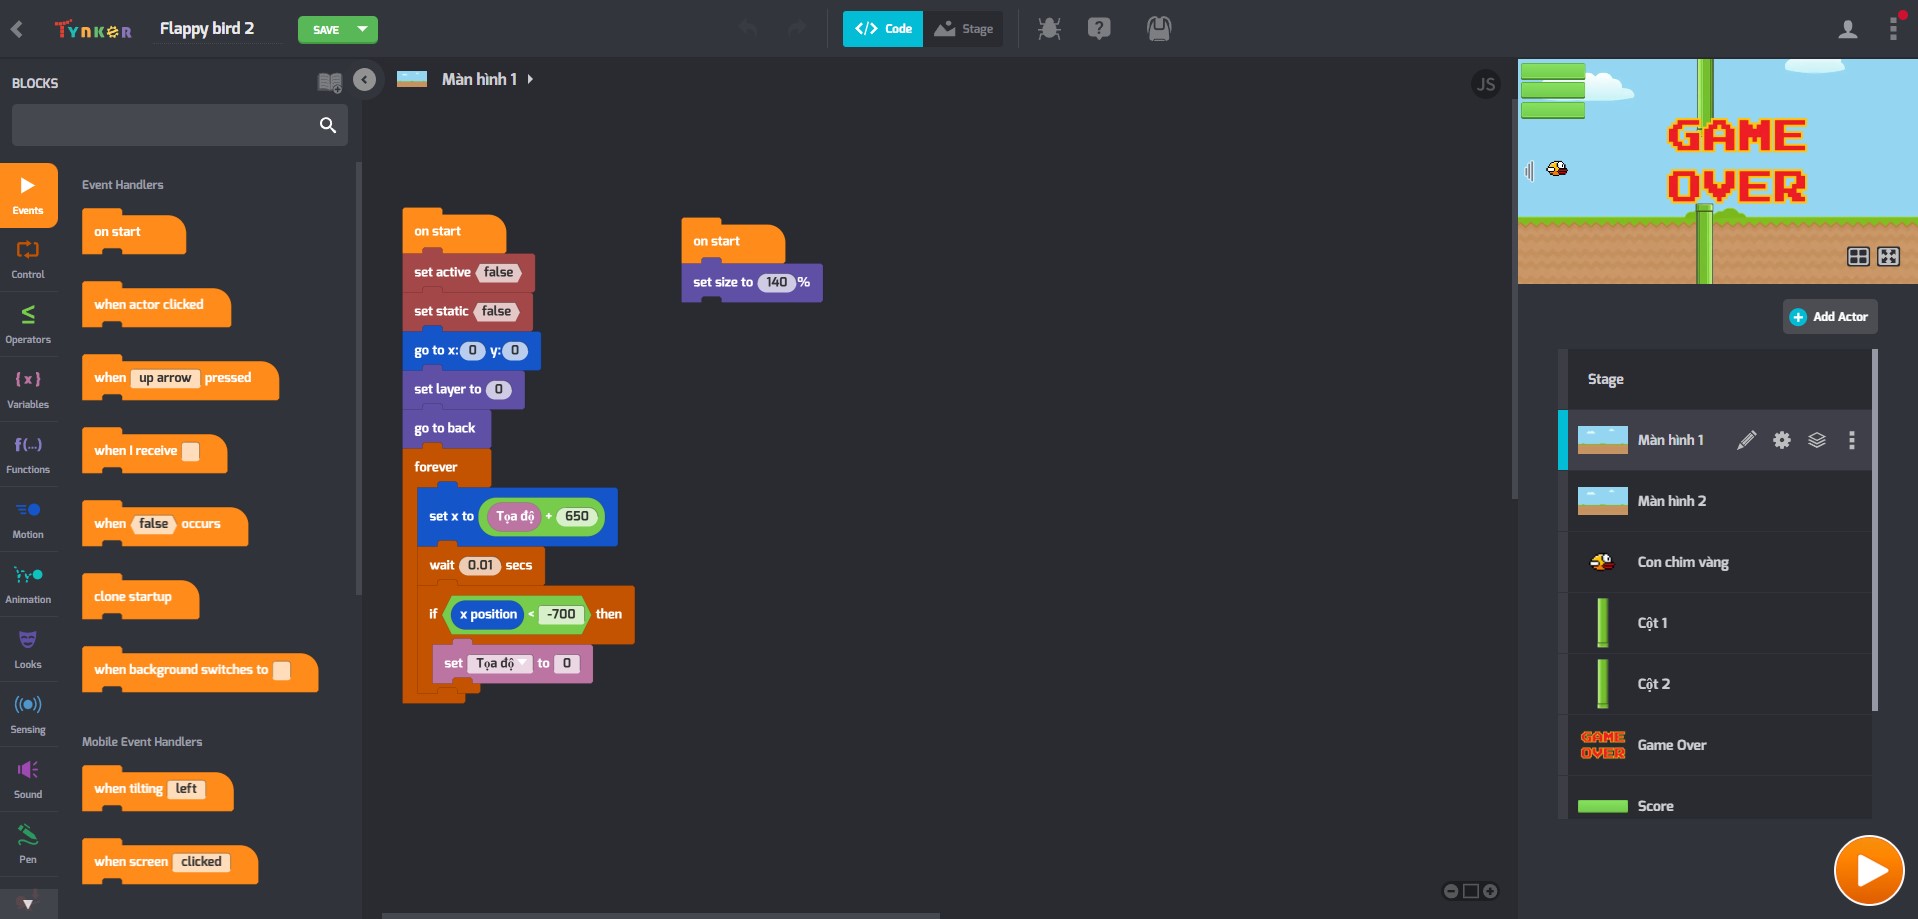
Task: Select the Sound block category
Action: pos(28,780)
